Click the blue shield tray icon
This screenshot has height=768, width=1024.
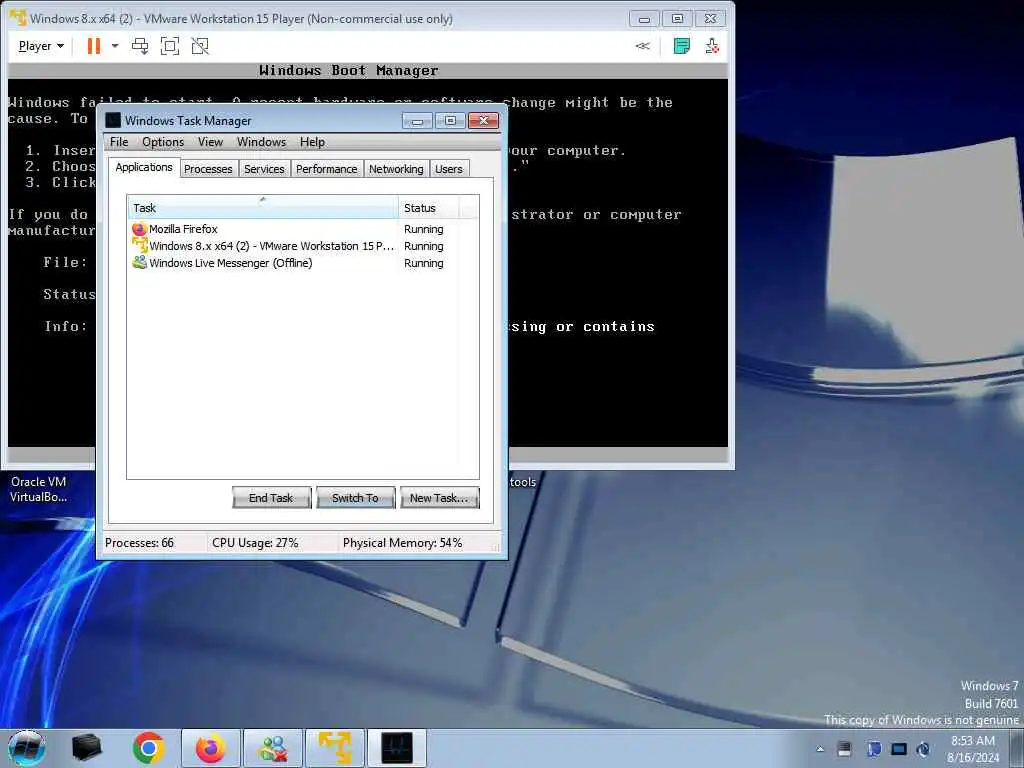873,749
